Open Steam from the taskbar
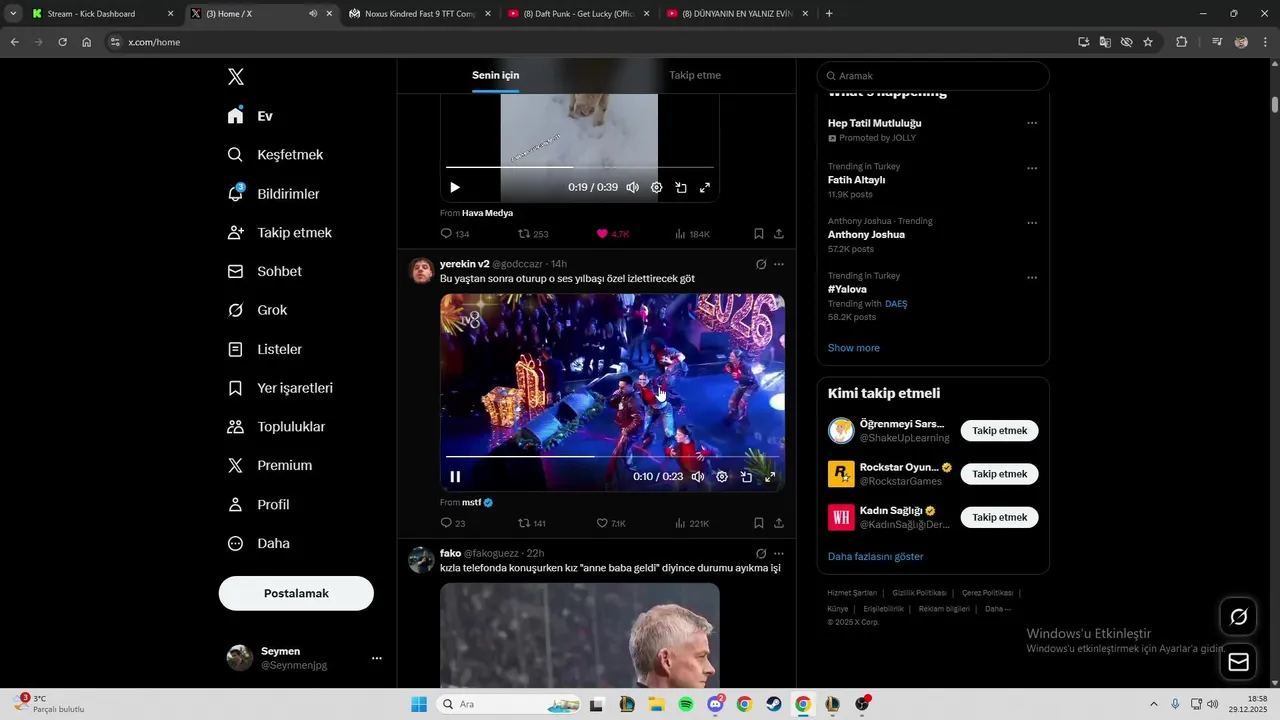Image resolution: width=1280 pixels, height=720 pixels. 773,704
